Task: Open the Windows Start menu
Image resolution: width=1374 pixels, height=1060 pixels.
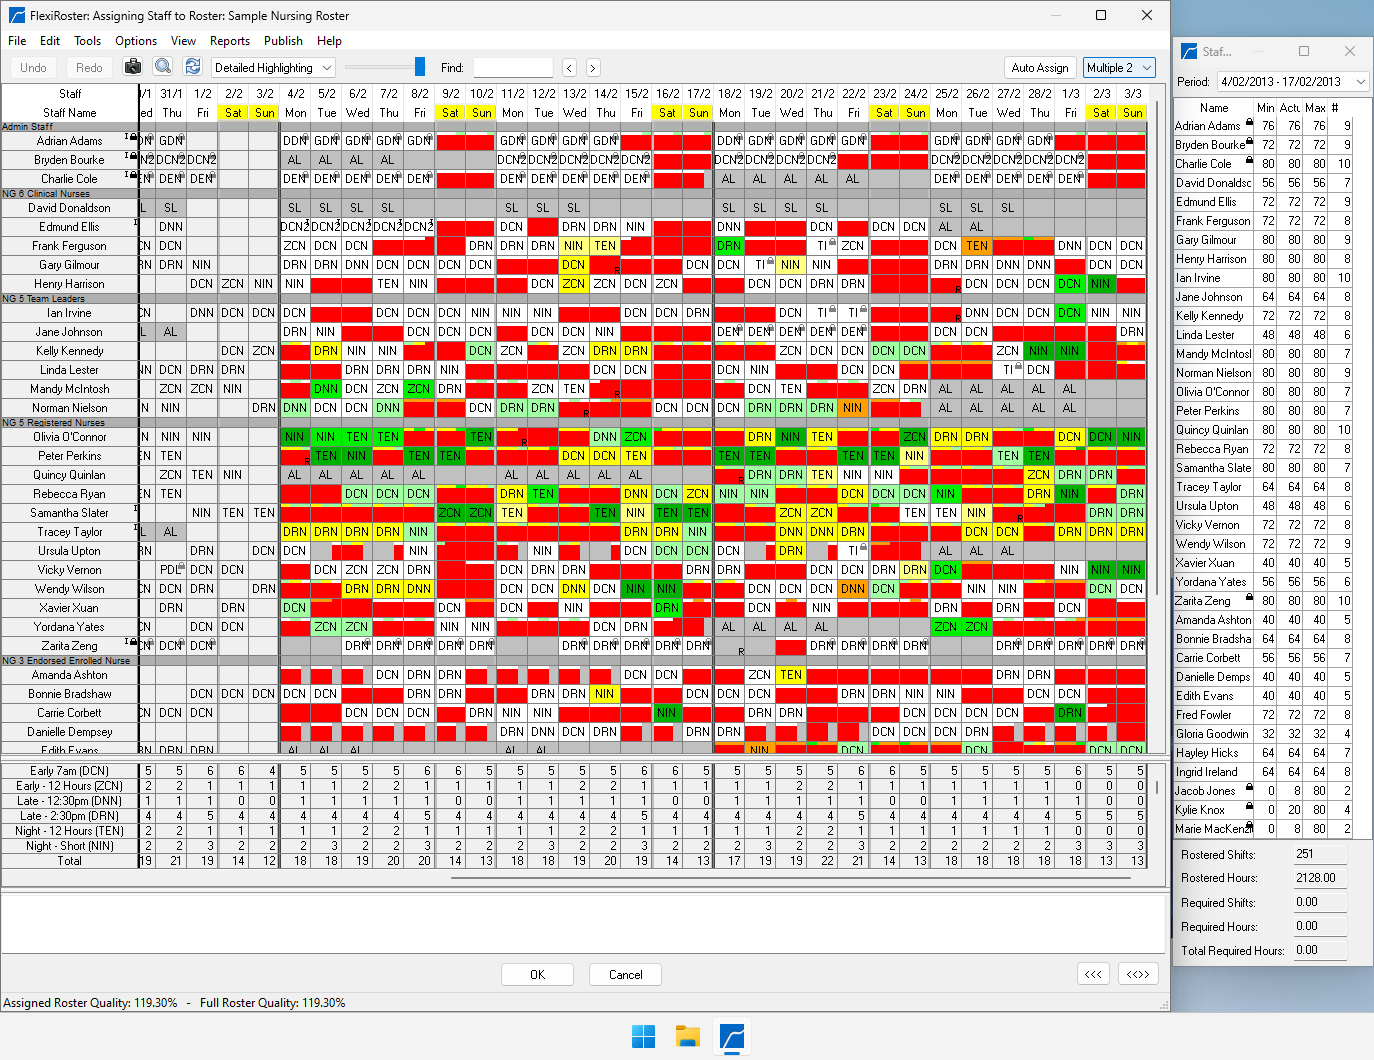Action: tap(643, 1037)
